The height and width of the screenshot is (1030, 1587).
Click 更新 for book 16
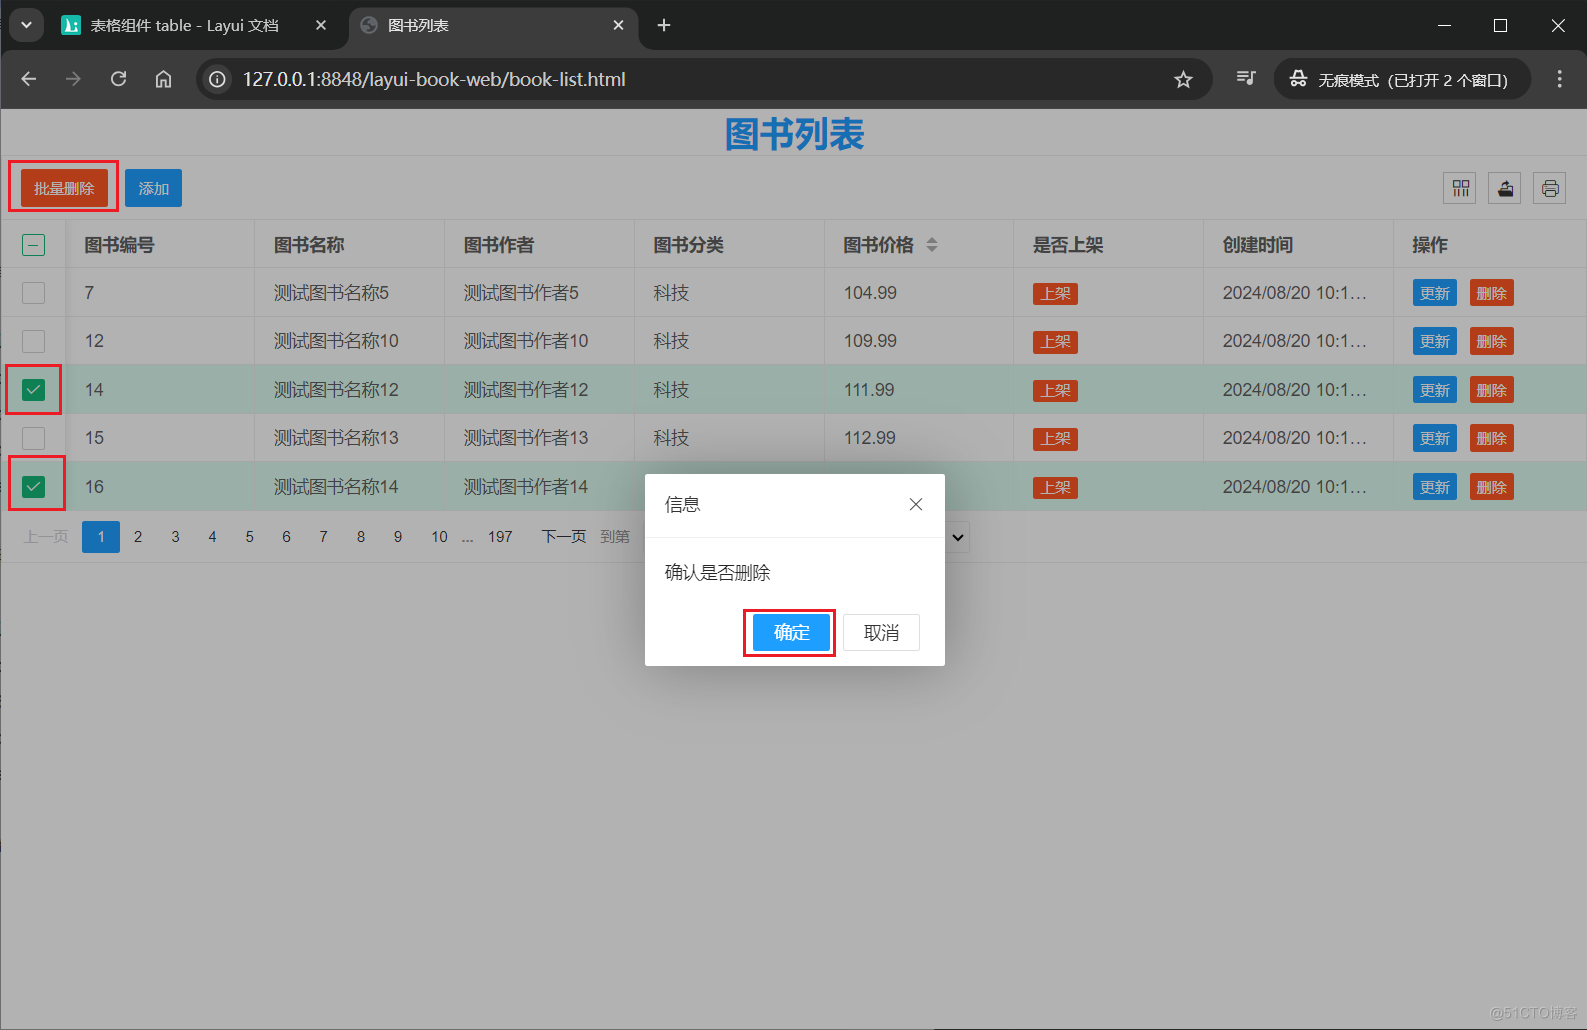click(1435, 487)
